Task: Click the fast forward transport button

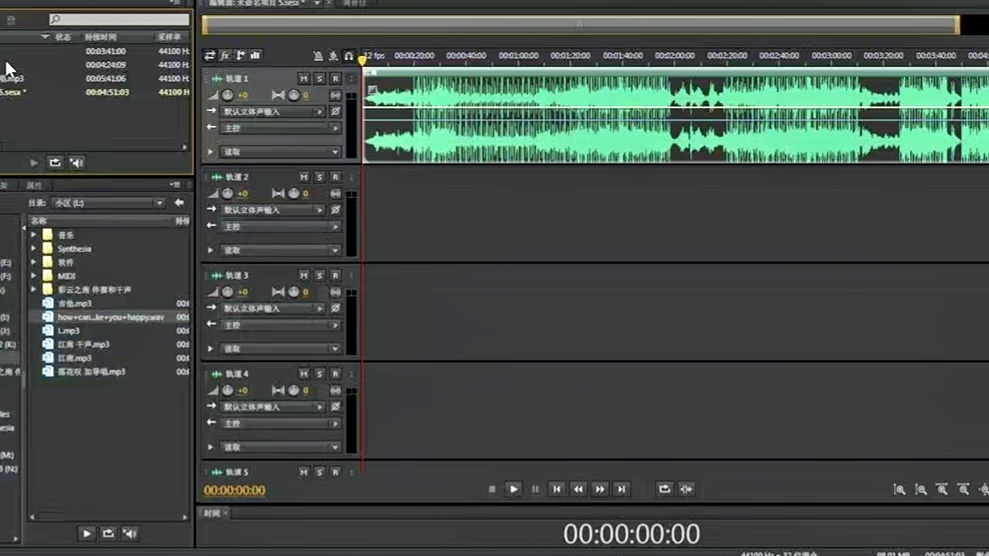Action: pyautogui.click(x=600, y=489)
